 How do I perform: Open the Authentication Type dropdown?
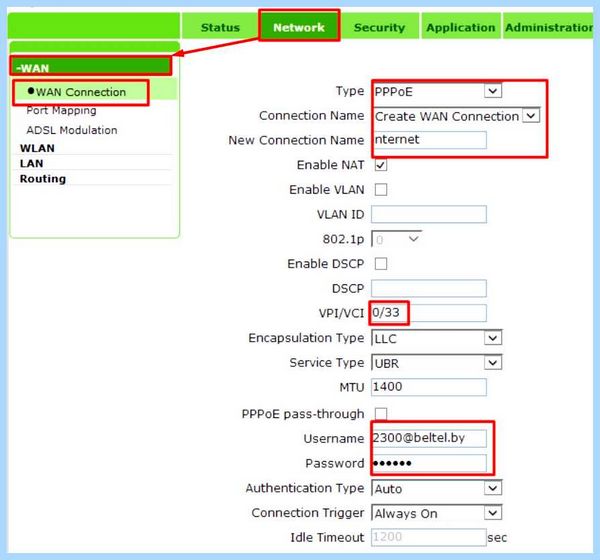[x=437, y=488]
